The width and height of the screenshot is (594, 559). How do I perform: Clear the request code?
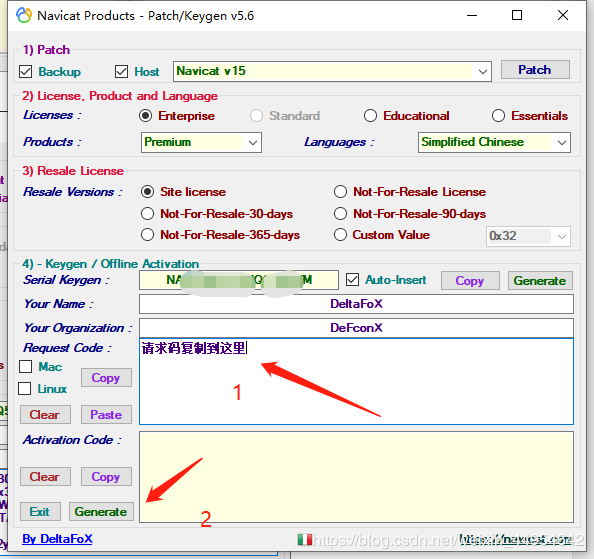pos(45,415)
